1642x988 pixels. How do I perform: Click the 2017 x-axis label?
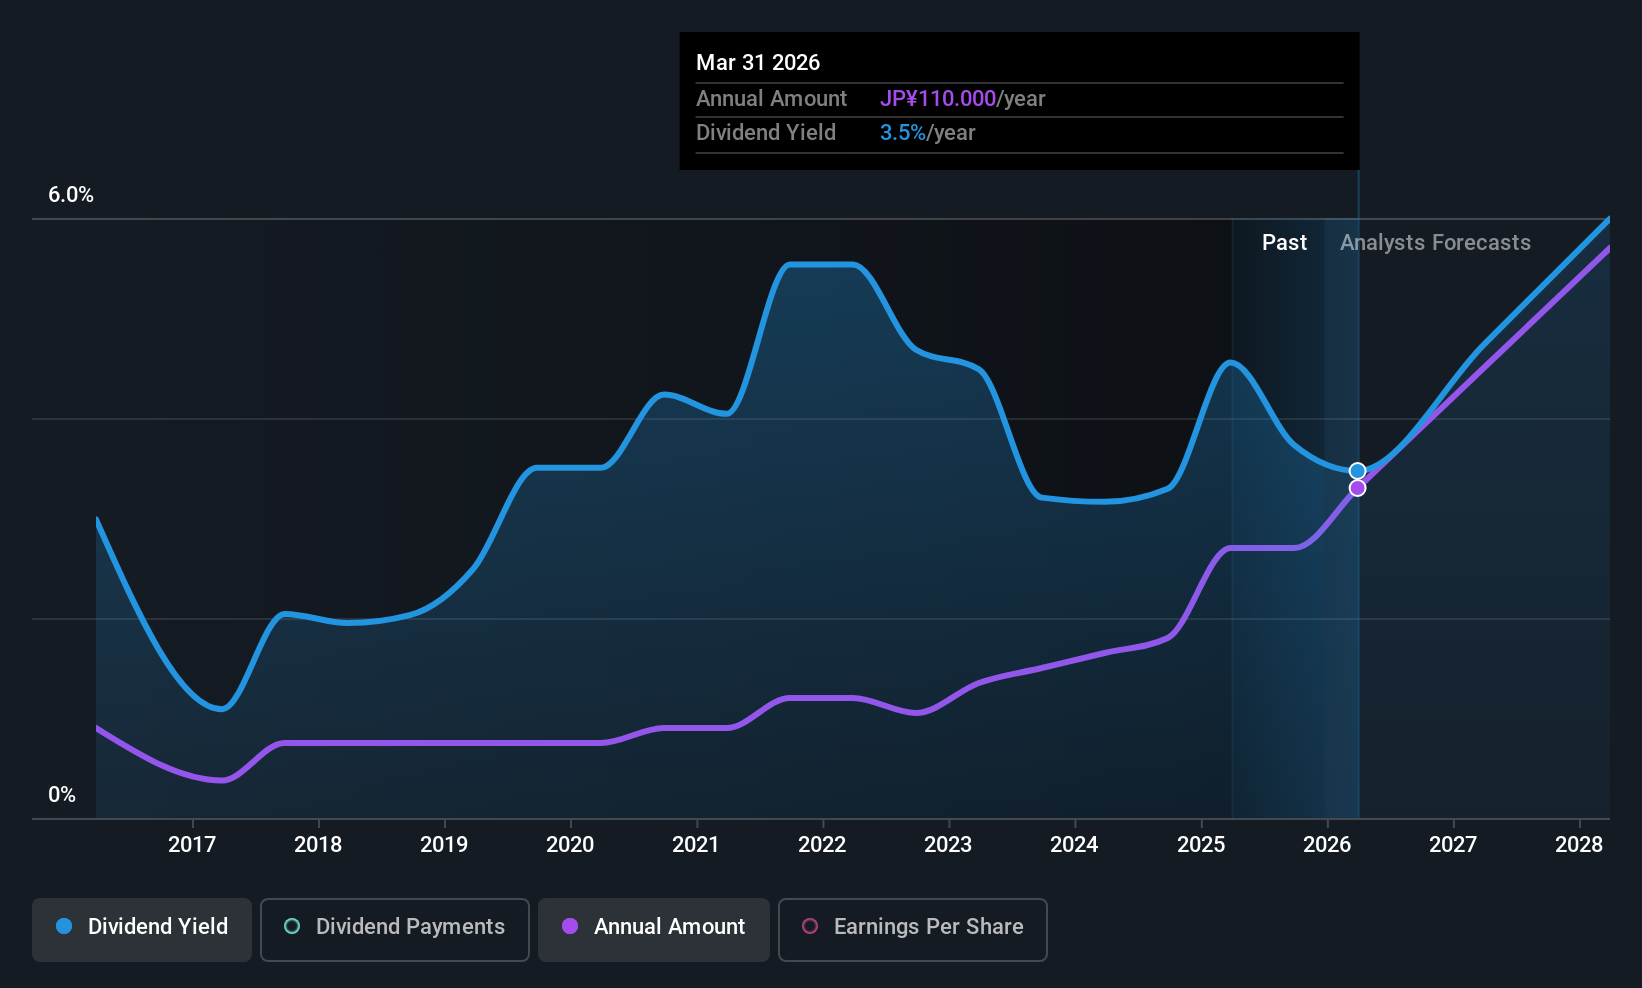click(192, 844)
